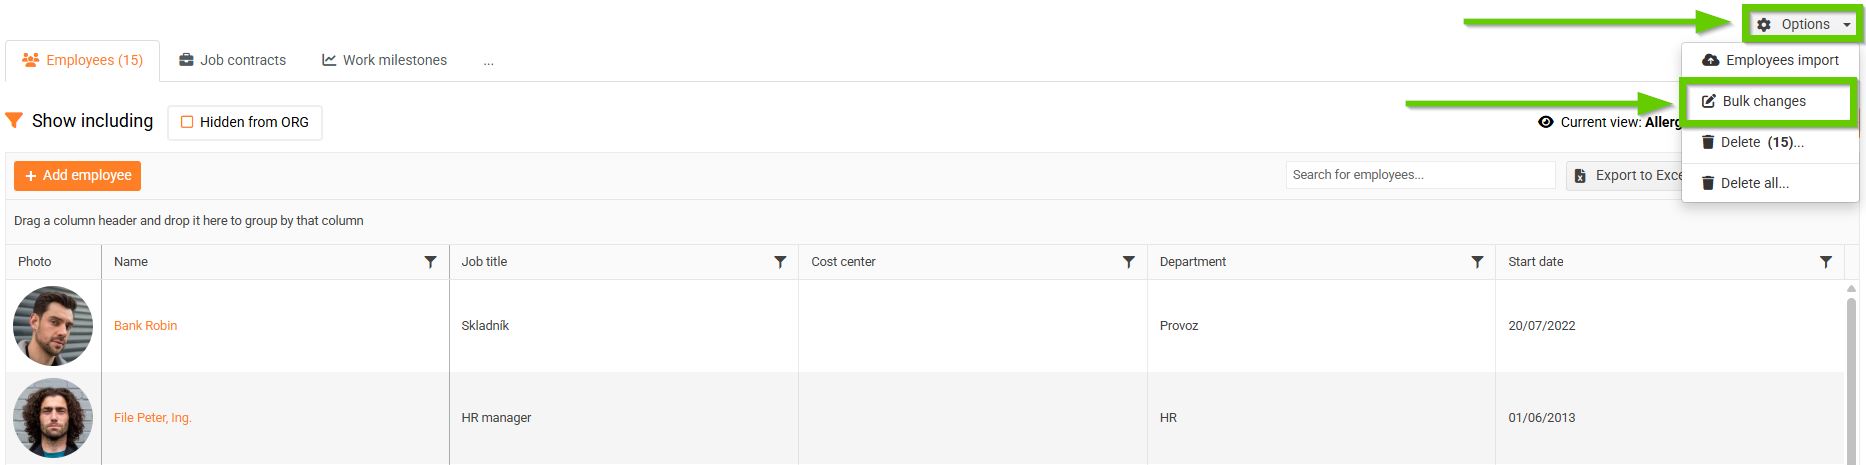
Task: Open the more tabs ellipsis
Action: 488,61
